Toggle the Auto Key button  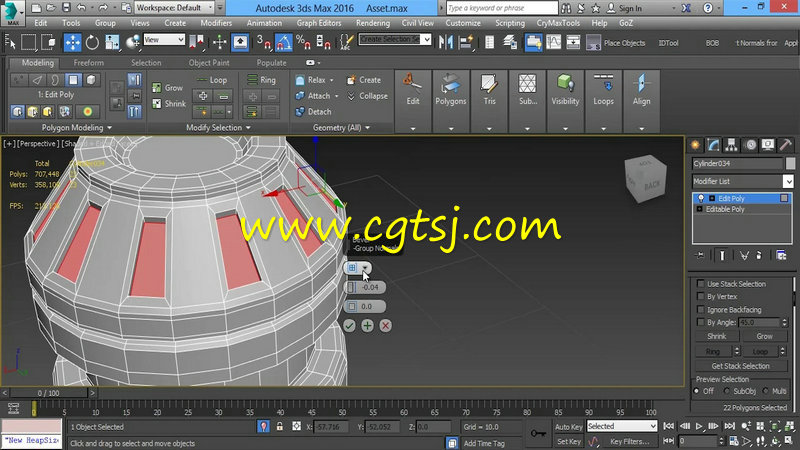tap(568, 427)
